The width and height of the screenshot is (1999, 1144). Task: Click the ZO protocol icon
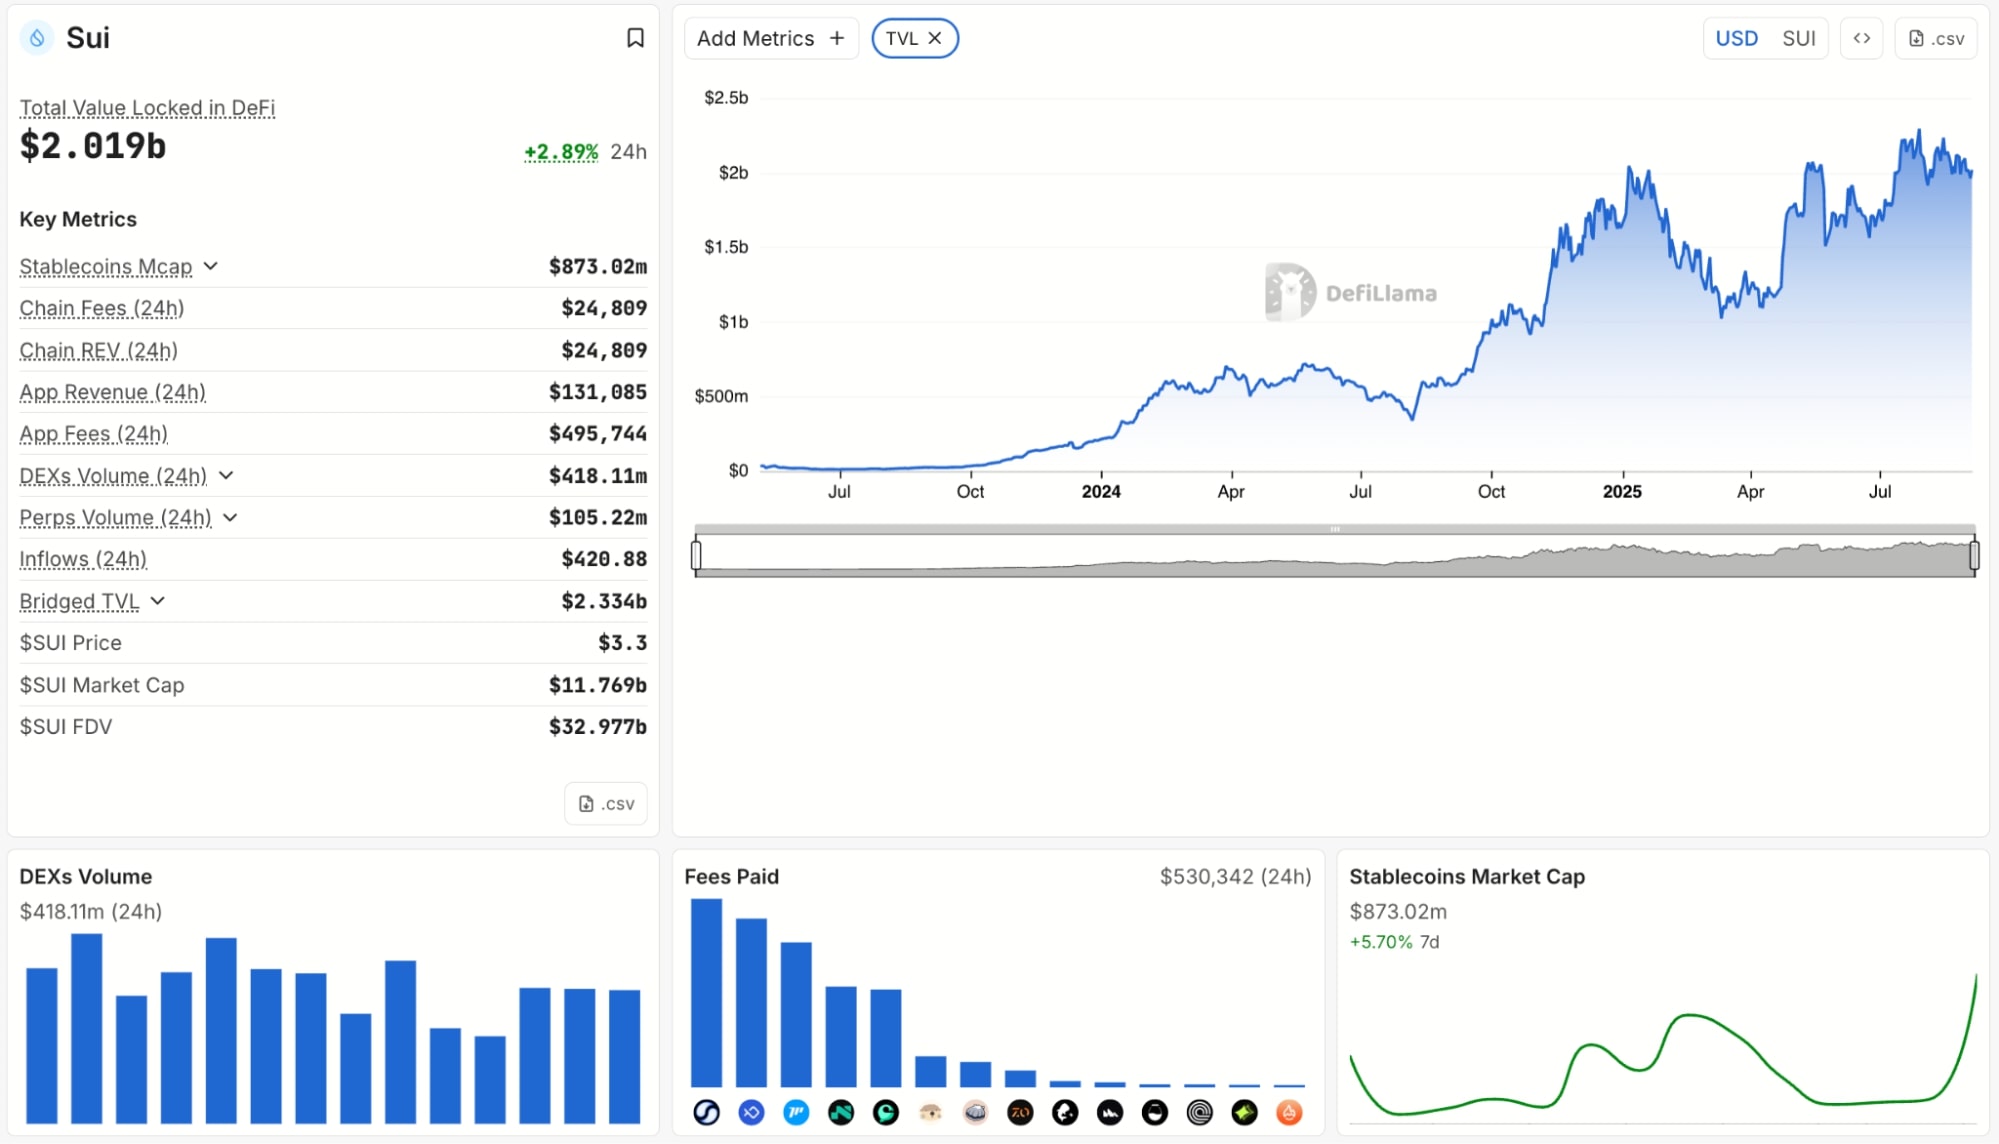coord(1020,1112)
